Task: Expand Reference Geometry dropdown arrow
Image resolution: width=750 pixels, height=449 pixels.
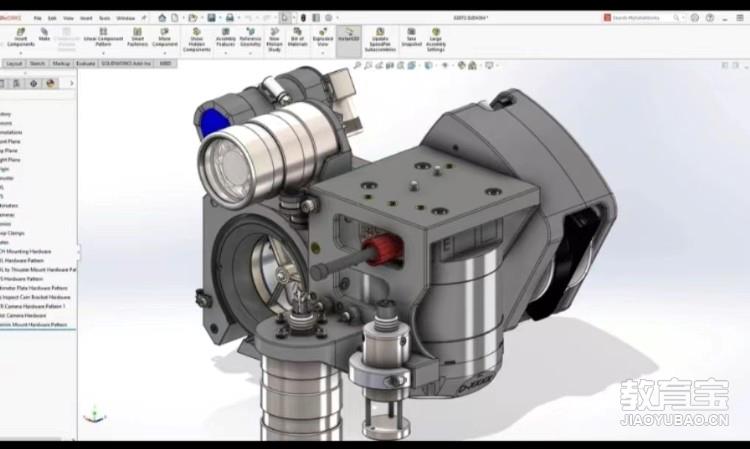Action: pyautogui.click(x=250, y=52)
